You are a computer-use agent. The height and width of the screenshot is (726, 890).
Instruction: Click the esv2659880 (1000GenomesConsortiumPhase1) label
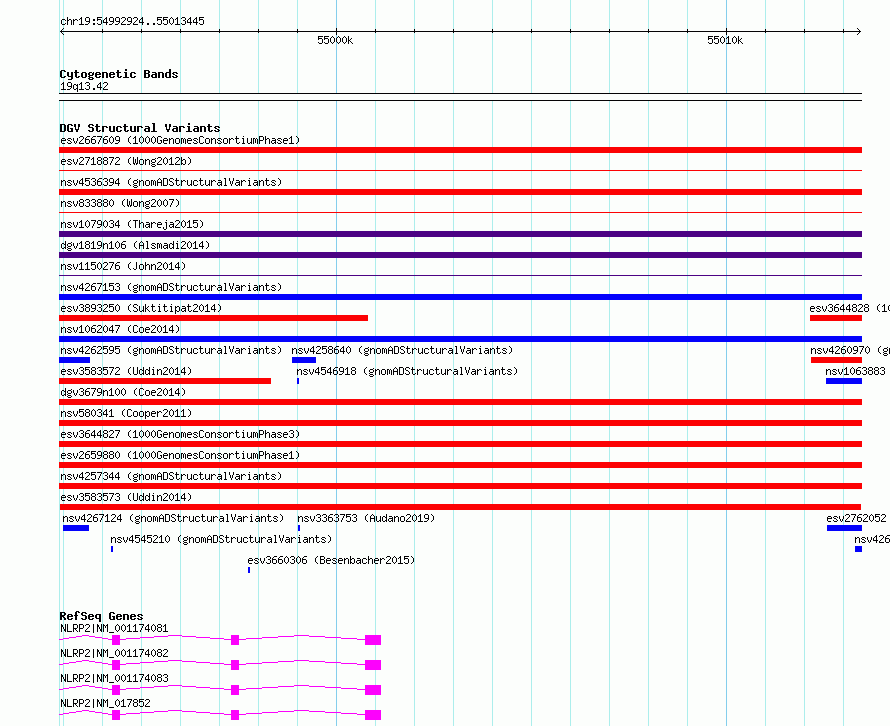pos(180,455)
